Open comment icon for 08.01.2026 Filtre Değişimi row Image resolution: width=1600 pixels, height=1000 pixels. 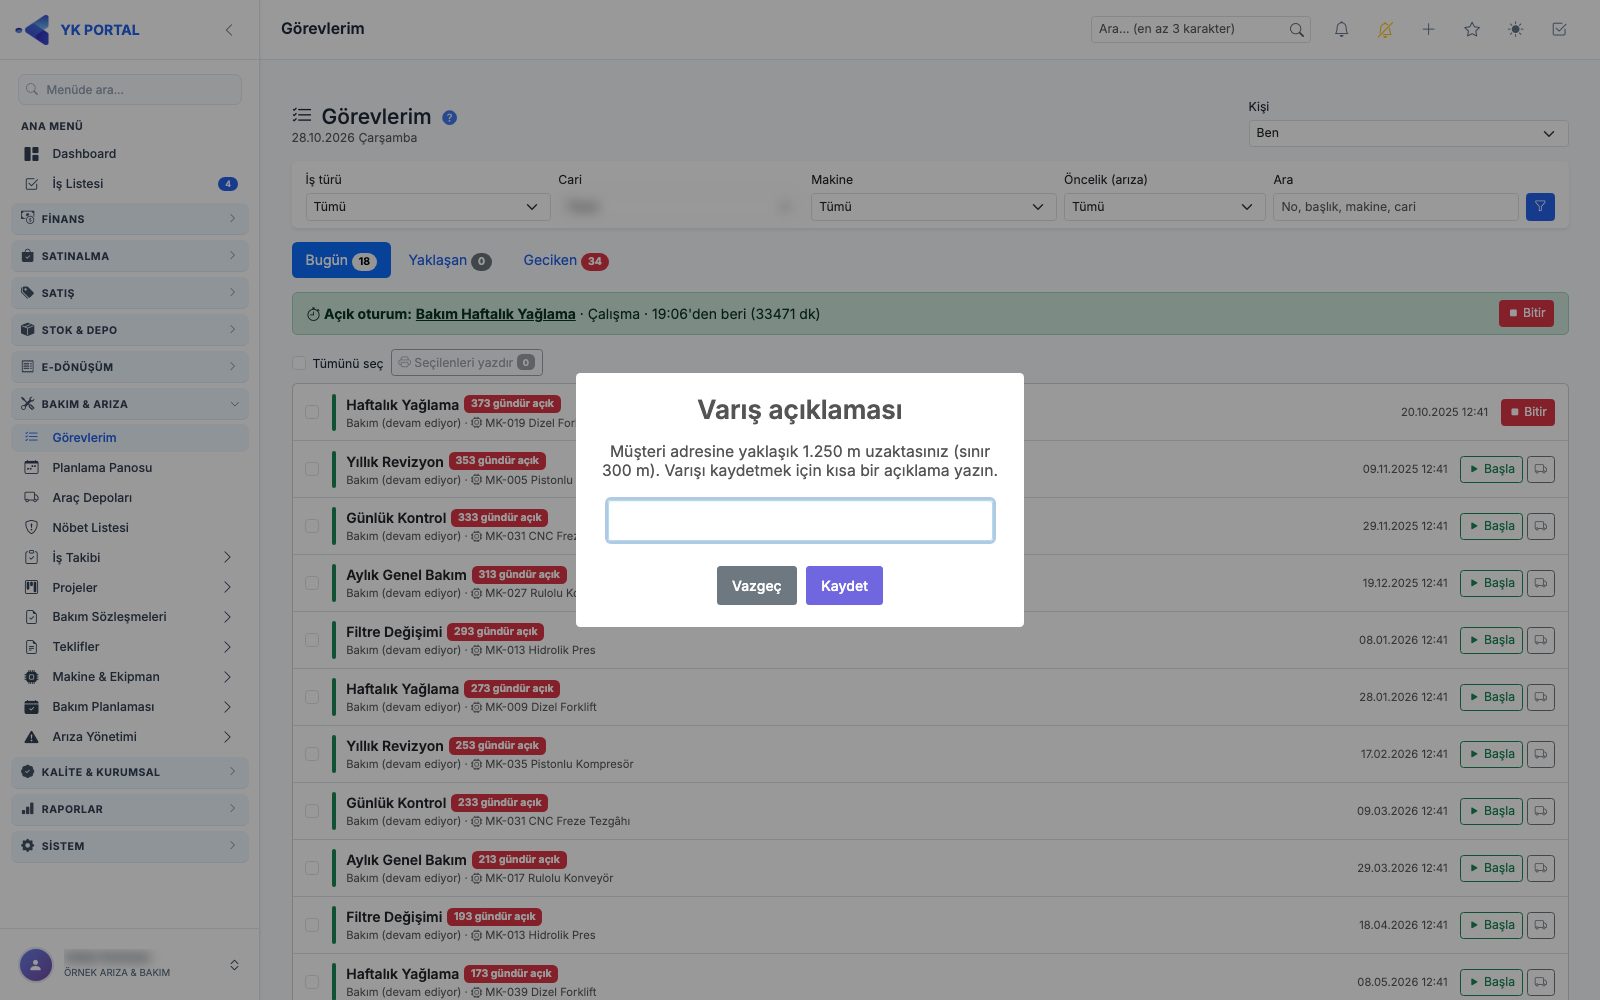point(1541,640)
